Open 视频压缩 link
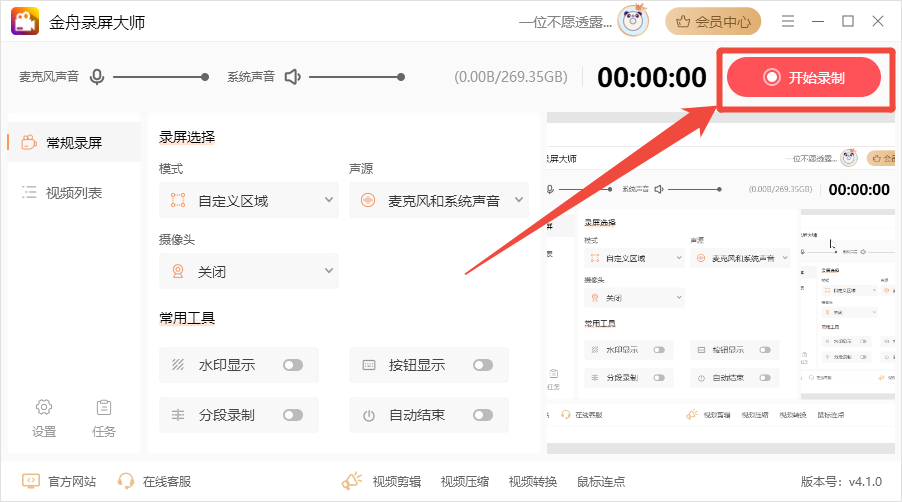Image resolution: width=902 pixels, height=502 pixels. (465, 481)
